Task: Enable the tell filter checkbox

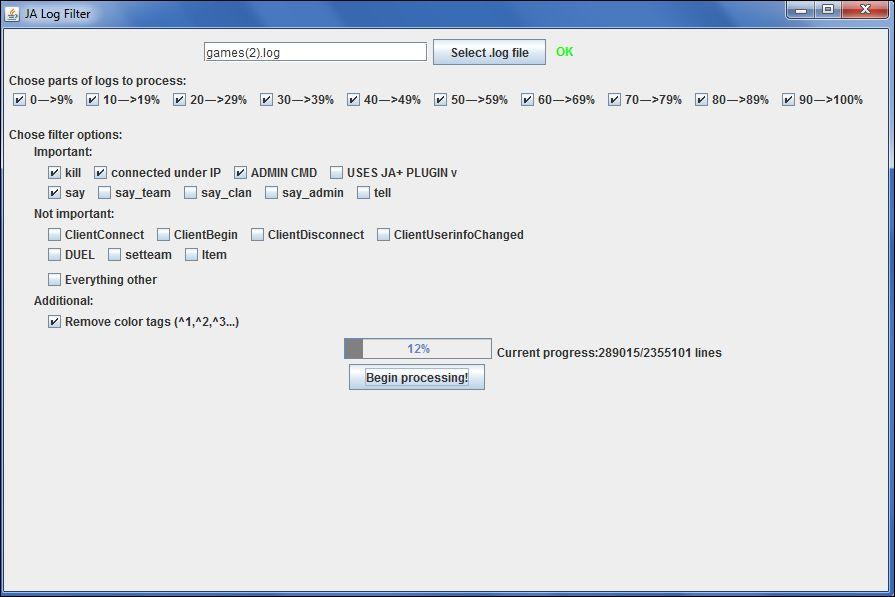Action: (x=363, y=193)
